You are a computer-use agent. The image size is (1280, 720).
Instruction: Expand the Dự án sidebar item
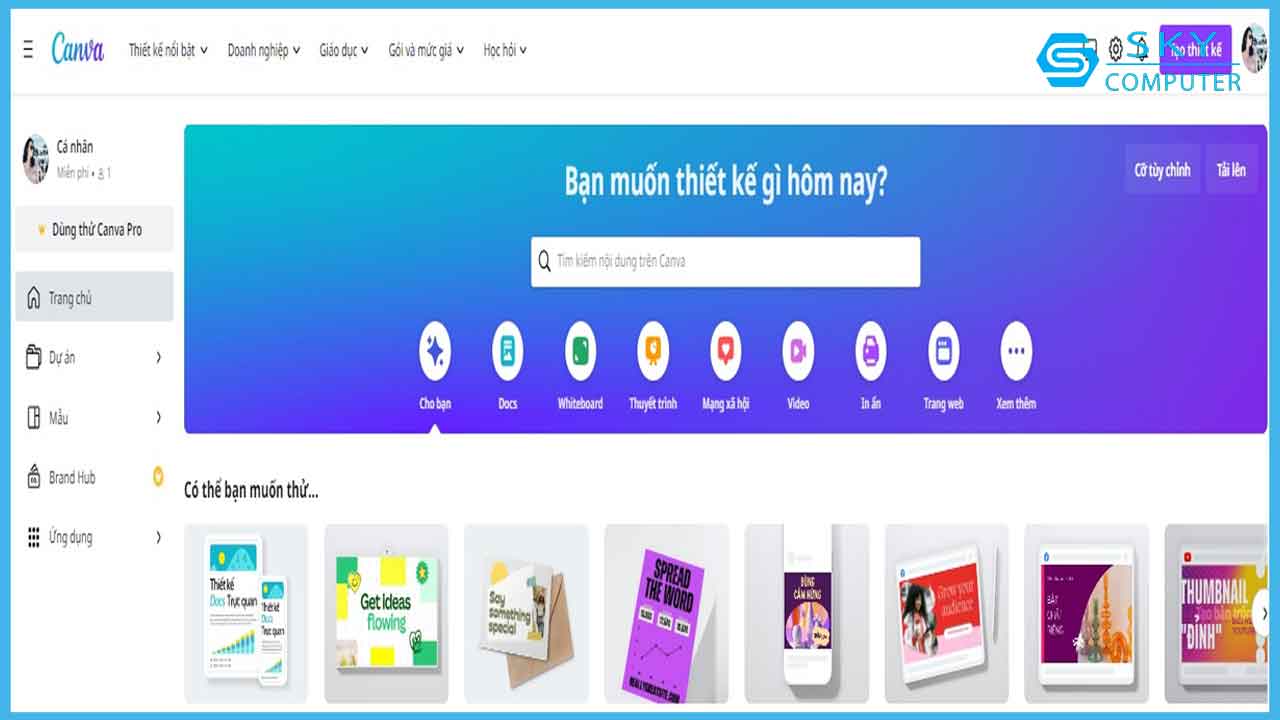(x=94, y=357)
